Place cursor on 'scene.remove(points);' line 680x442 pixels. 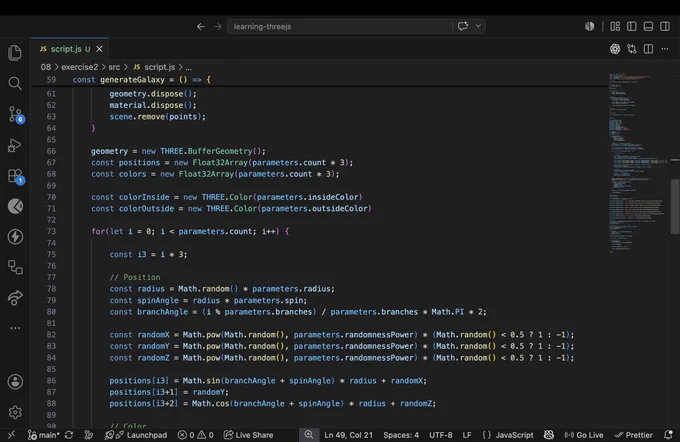click(157, 117)
